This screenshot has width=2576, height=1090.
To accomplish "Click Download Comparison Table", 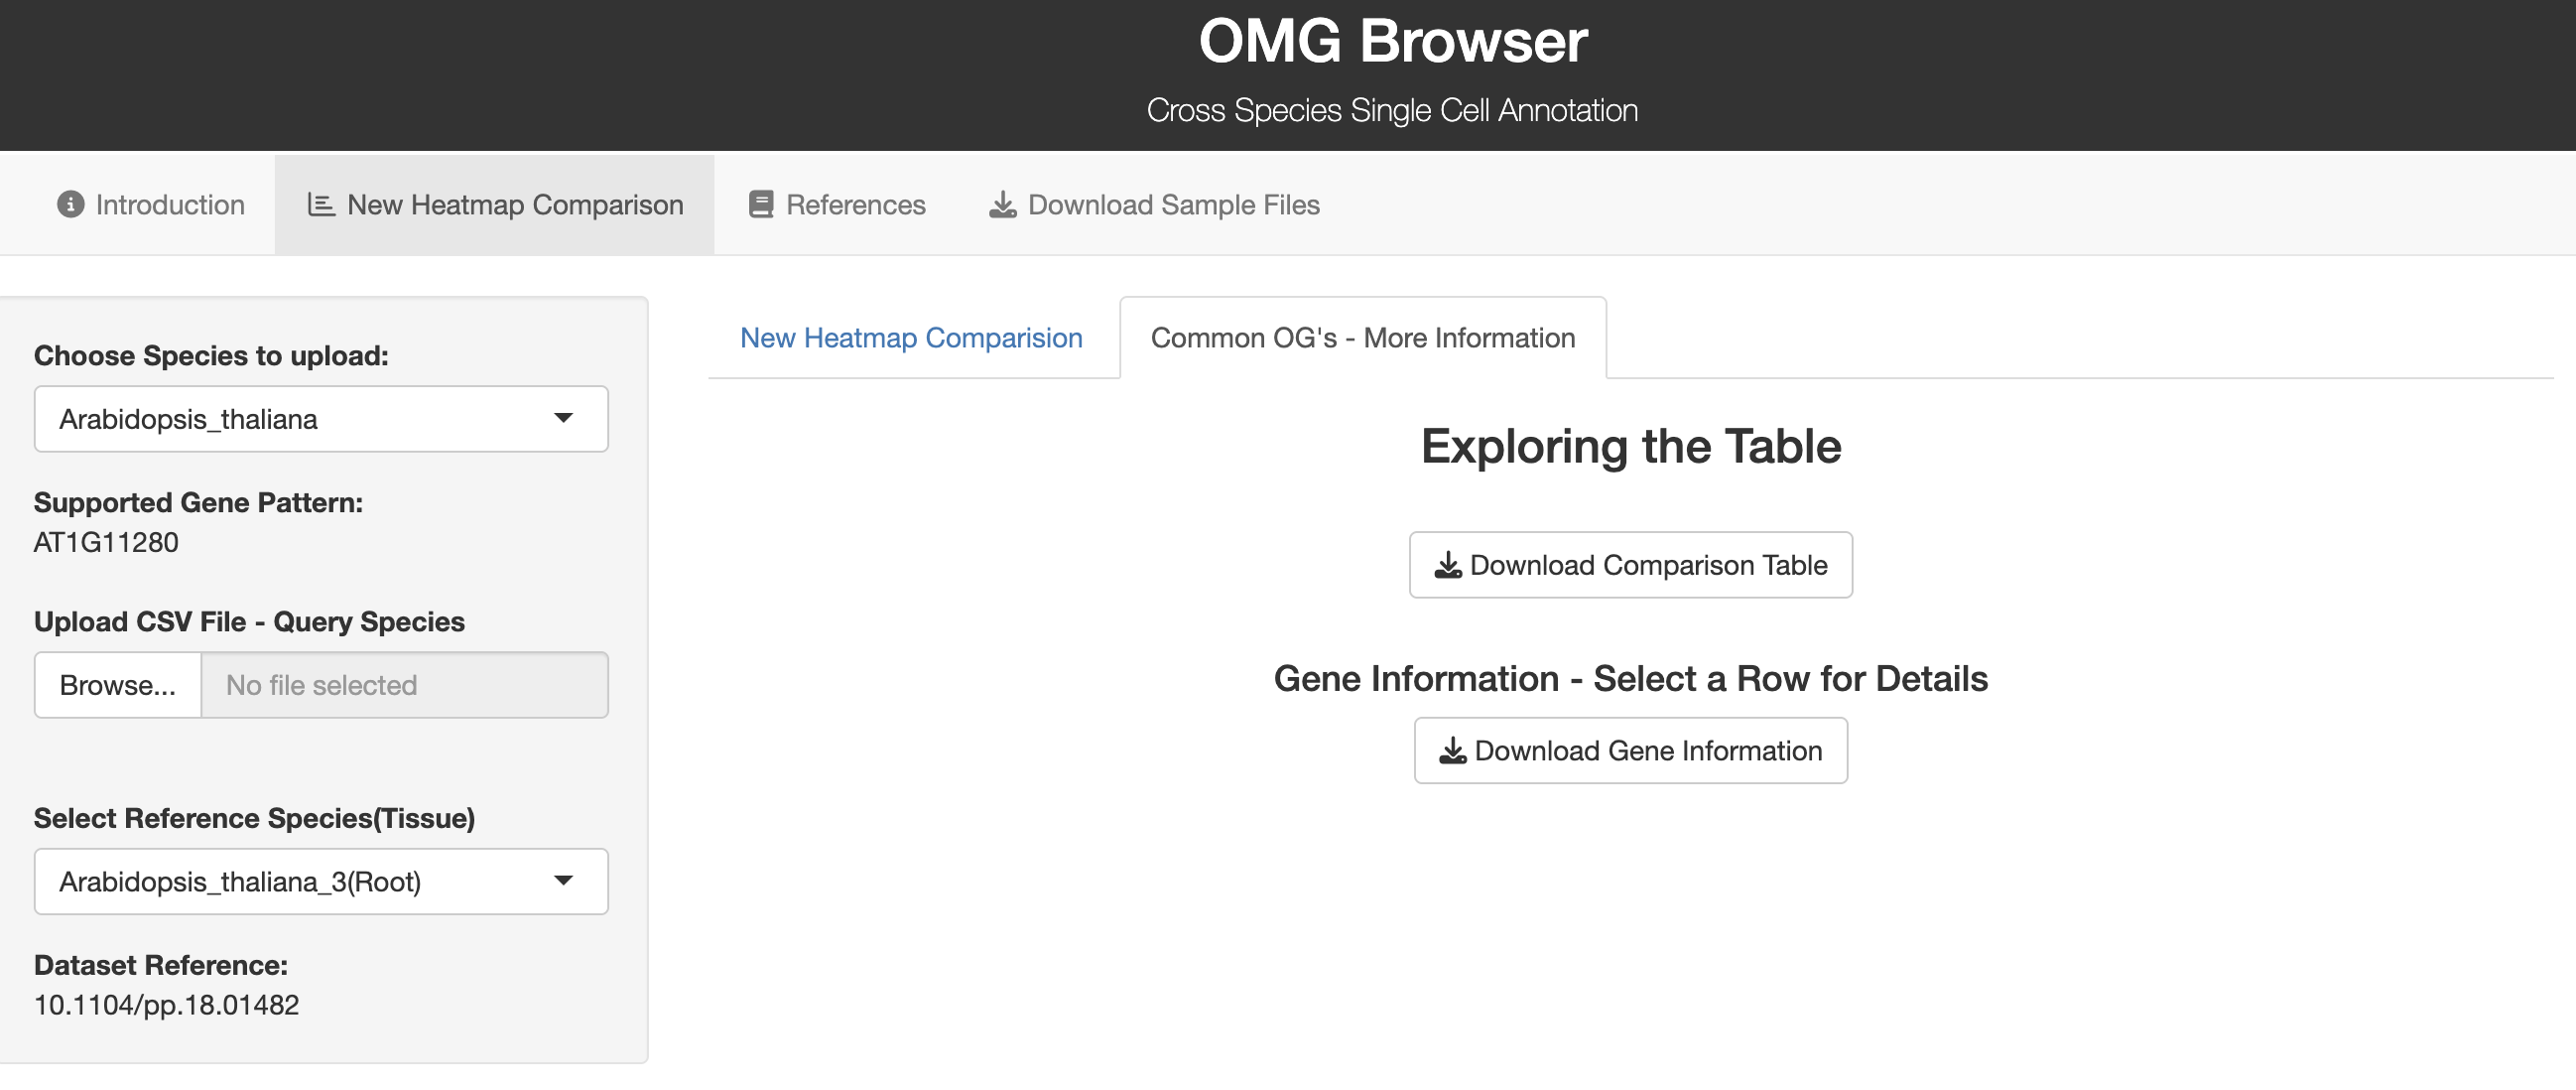I will coord(1630,564).
